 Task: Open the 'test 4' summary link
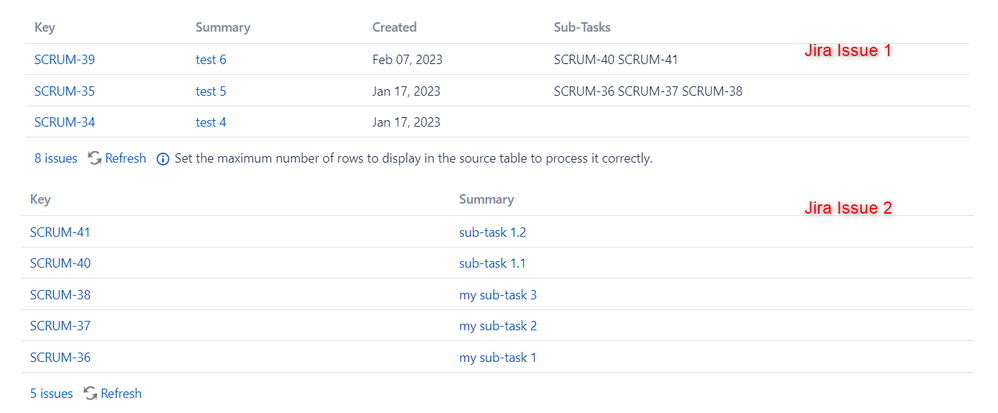211,122
